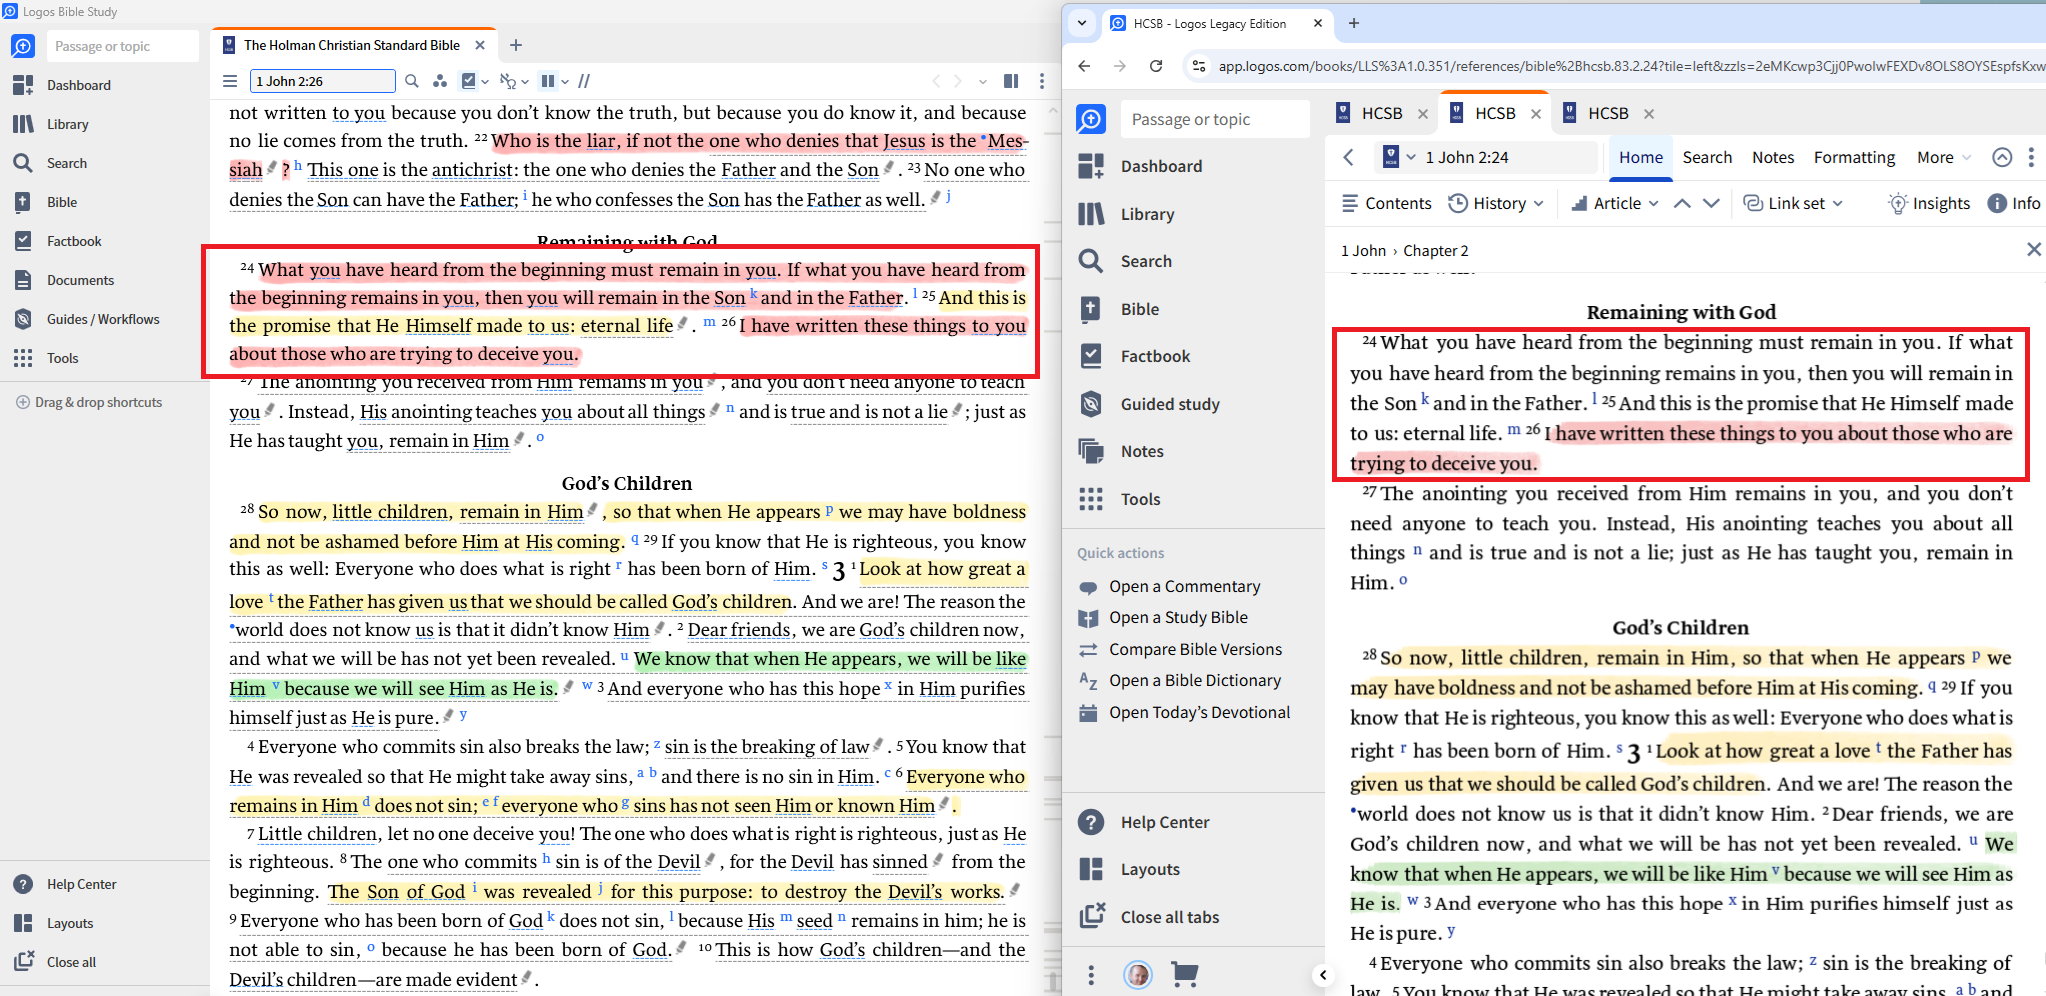Viewport: 2046px width, 996px height.
Task: Open the hamburger panel menu in desktop Bible panel
Action: click(x=230, y=81)
